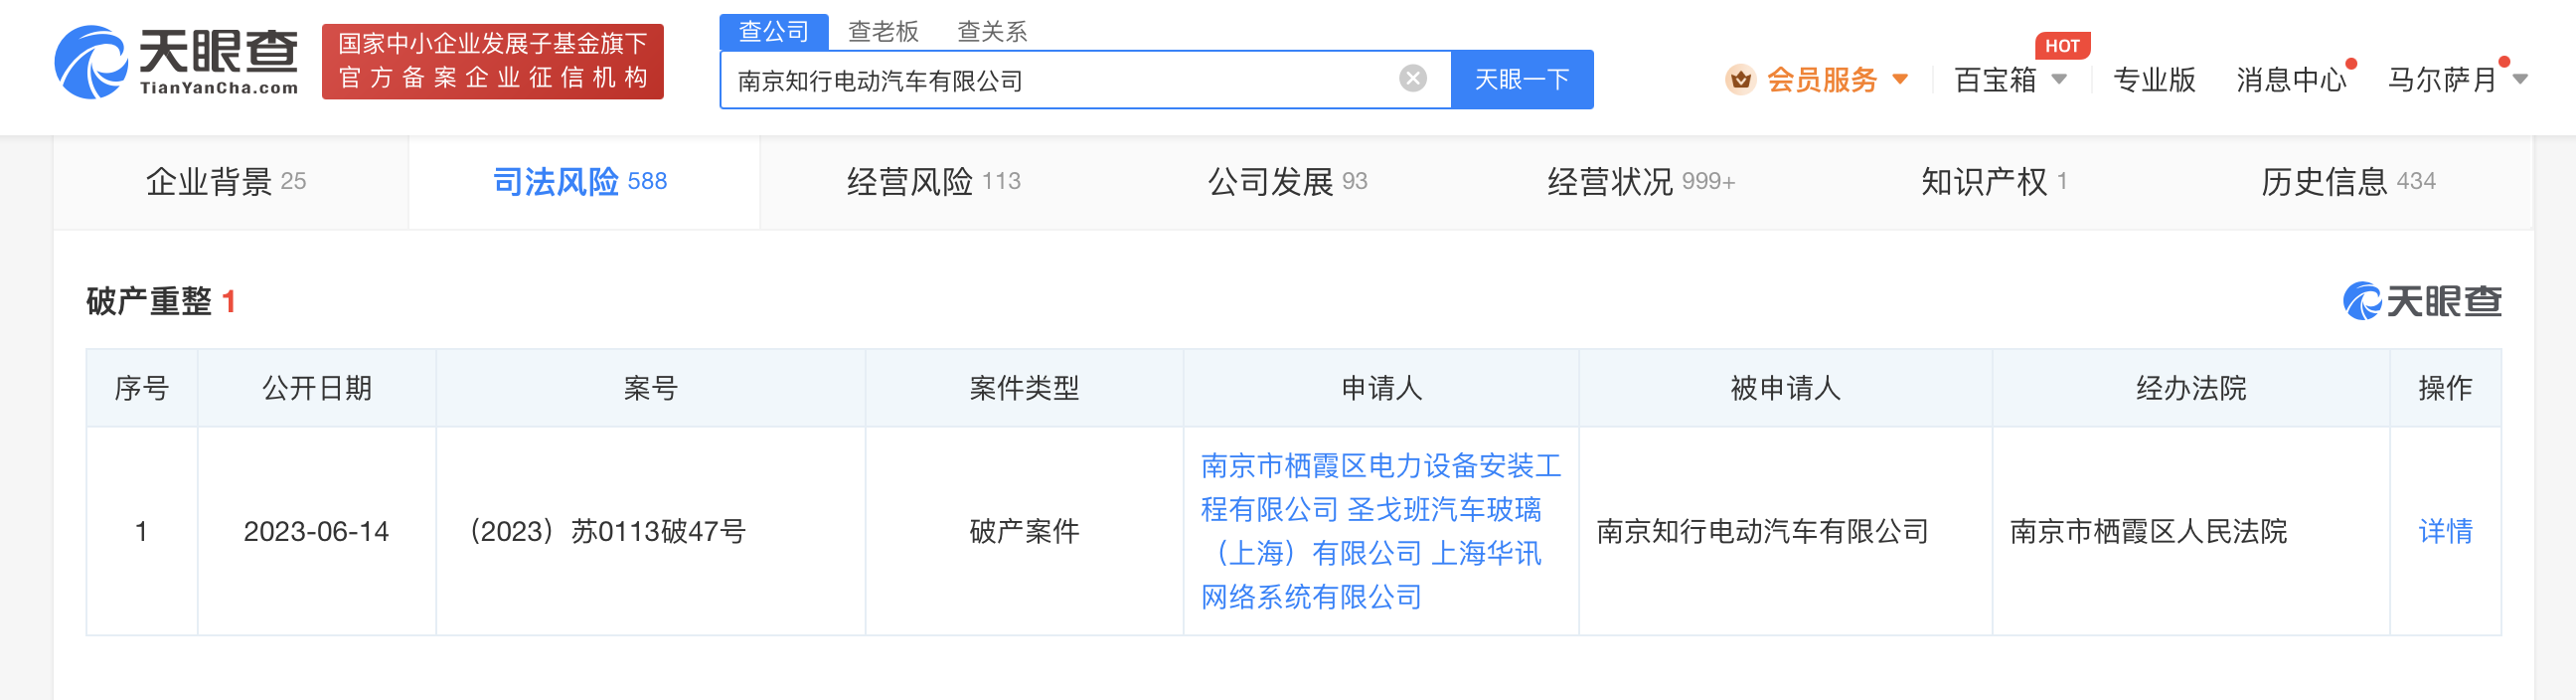Click the 被申请人 column header
The height and width of the screenshot is (700, 2576).
(1785, 388)
